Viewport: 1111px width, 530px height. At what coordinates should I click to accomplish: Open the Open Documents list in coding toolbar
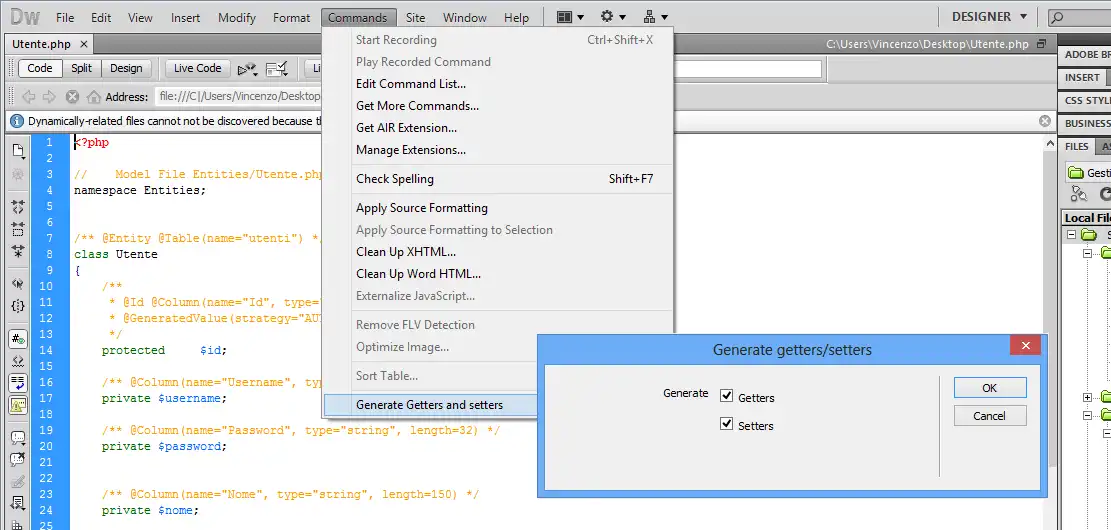[18, 150]
